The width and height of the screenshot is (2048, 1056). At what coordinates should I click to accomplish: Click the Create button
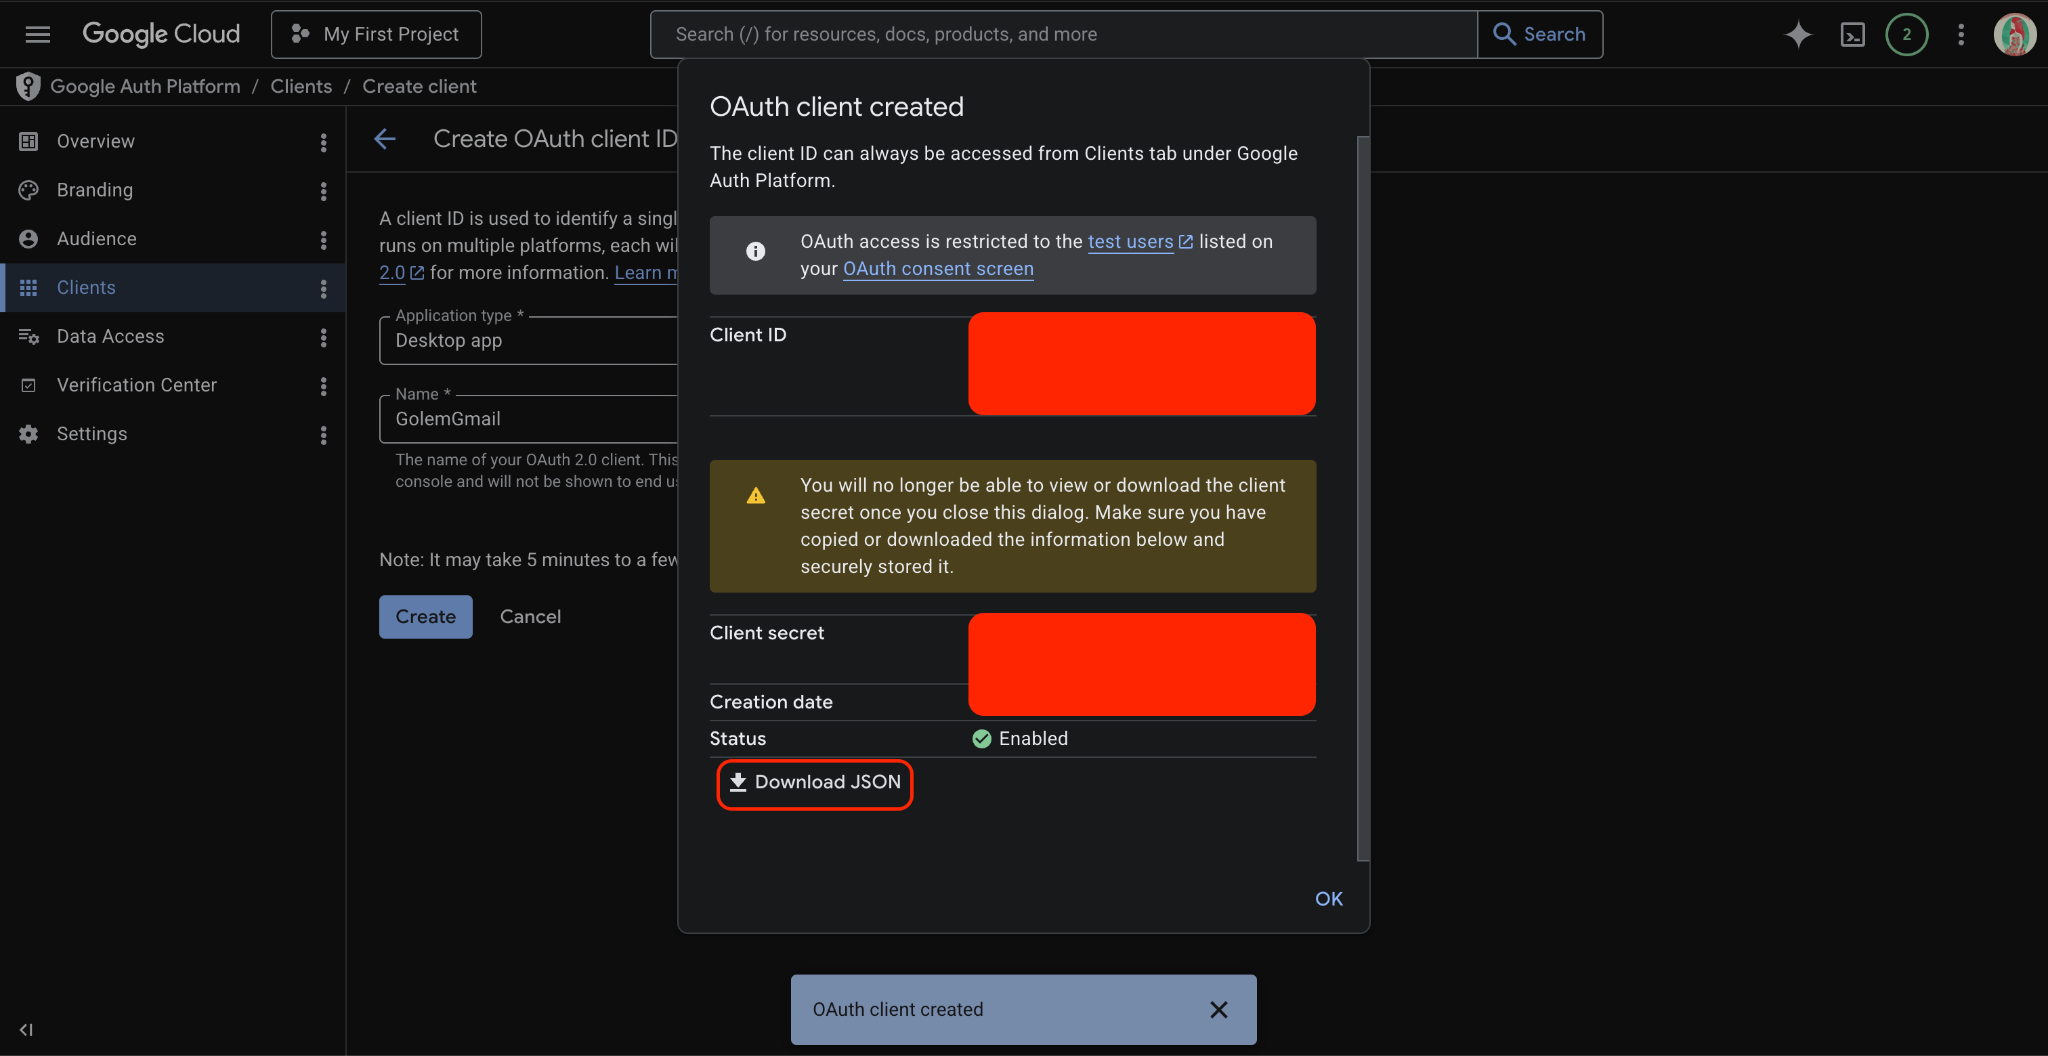pos(426,617)
